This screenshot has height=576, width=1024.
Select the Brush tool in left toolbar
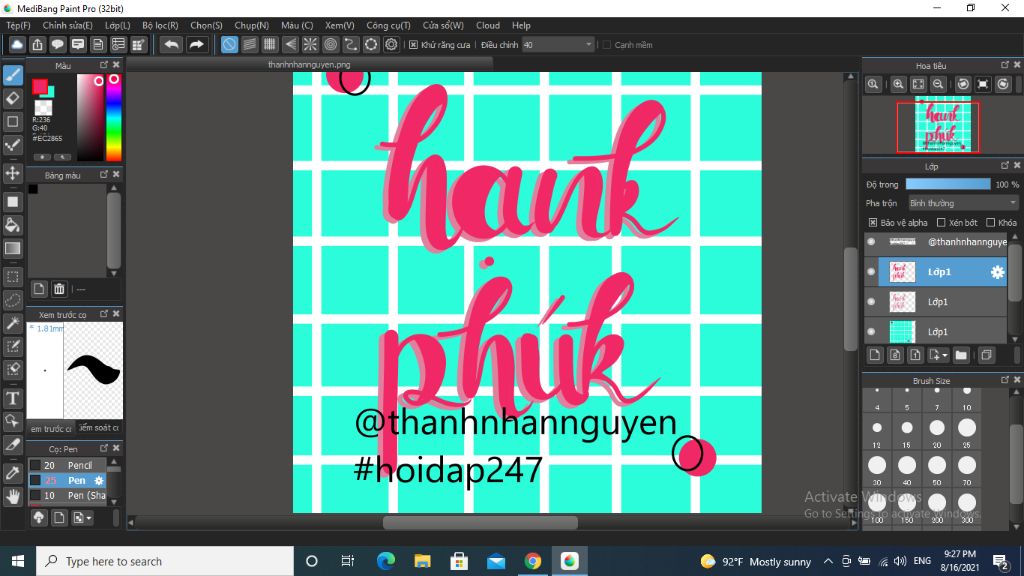(x=12, y=75)
